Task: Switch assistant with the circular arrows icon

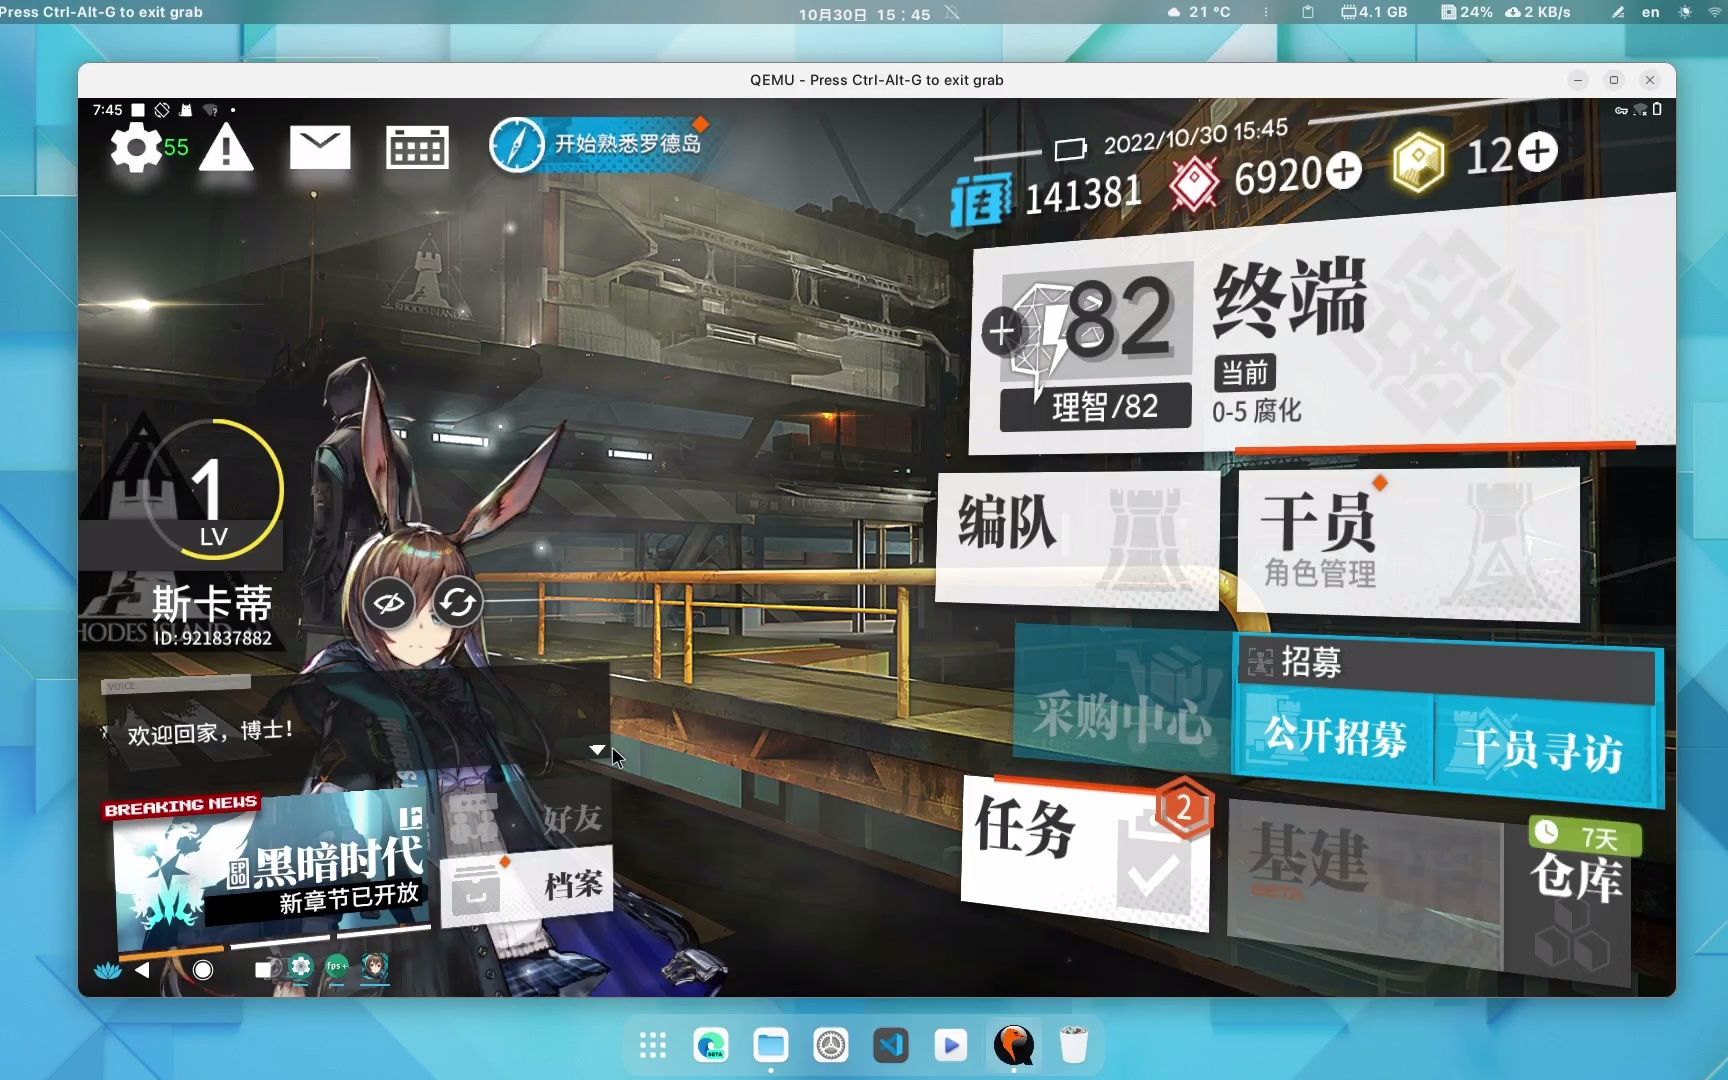Action: [x=457, y=602]
